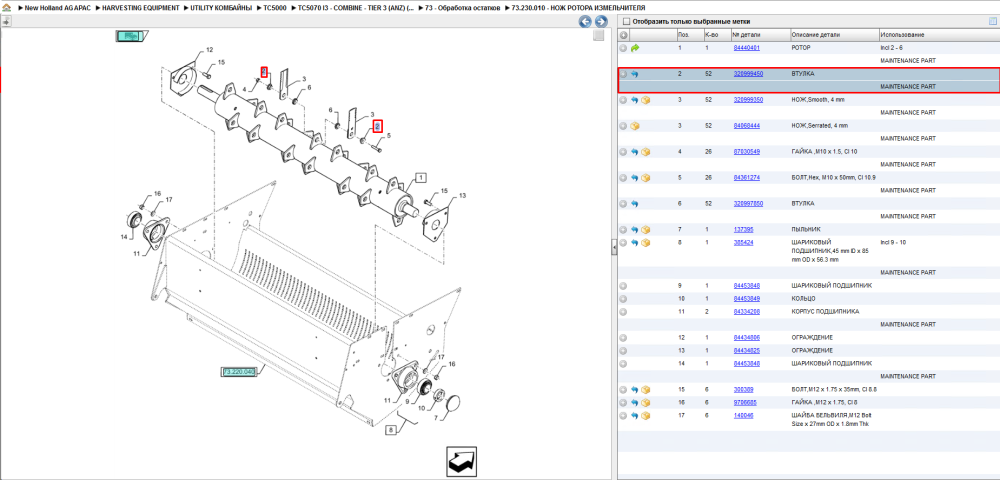Click the select-all circle in the table header
1000x480 pixels.
point(624,35)
